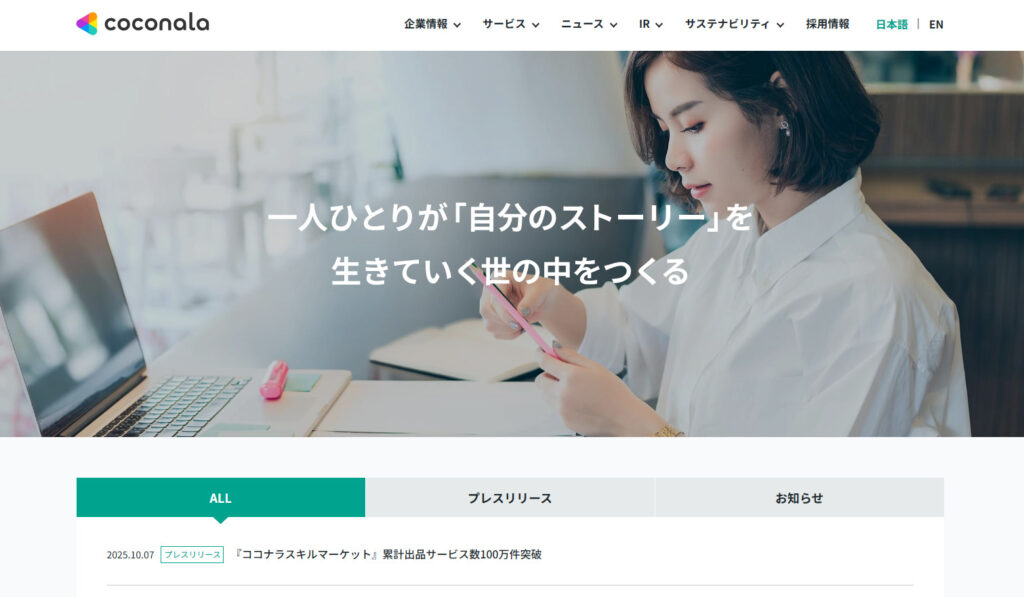
Task: Switch language to EN
Action: pos(936,24)
